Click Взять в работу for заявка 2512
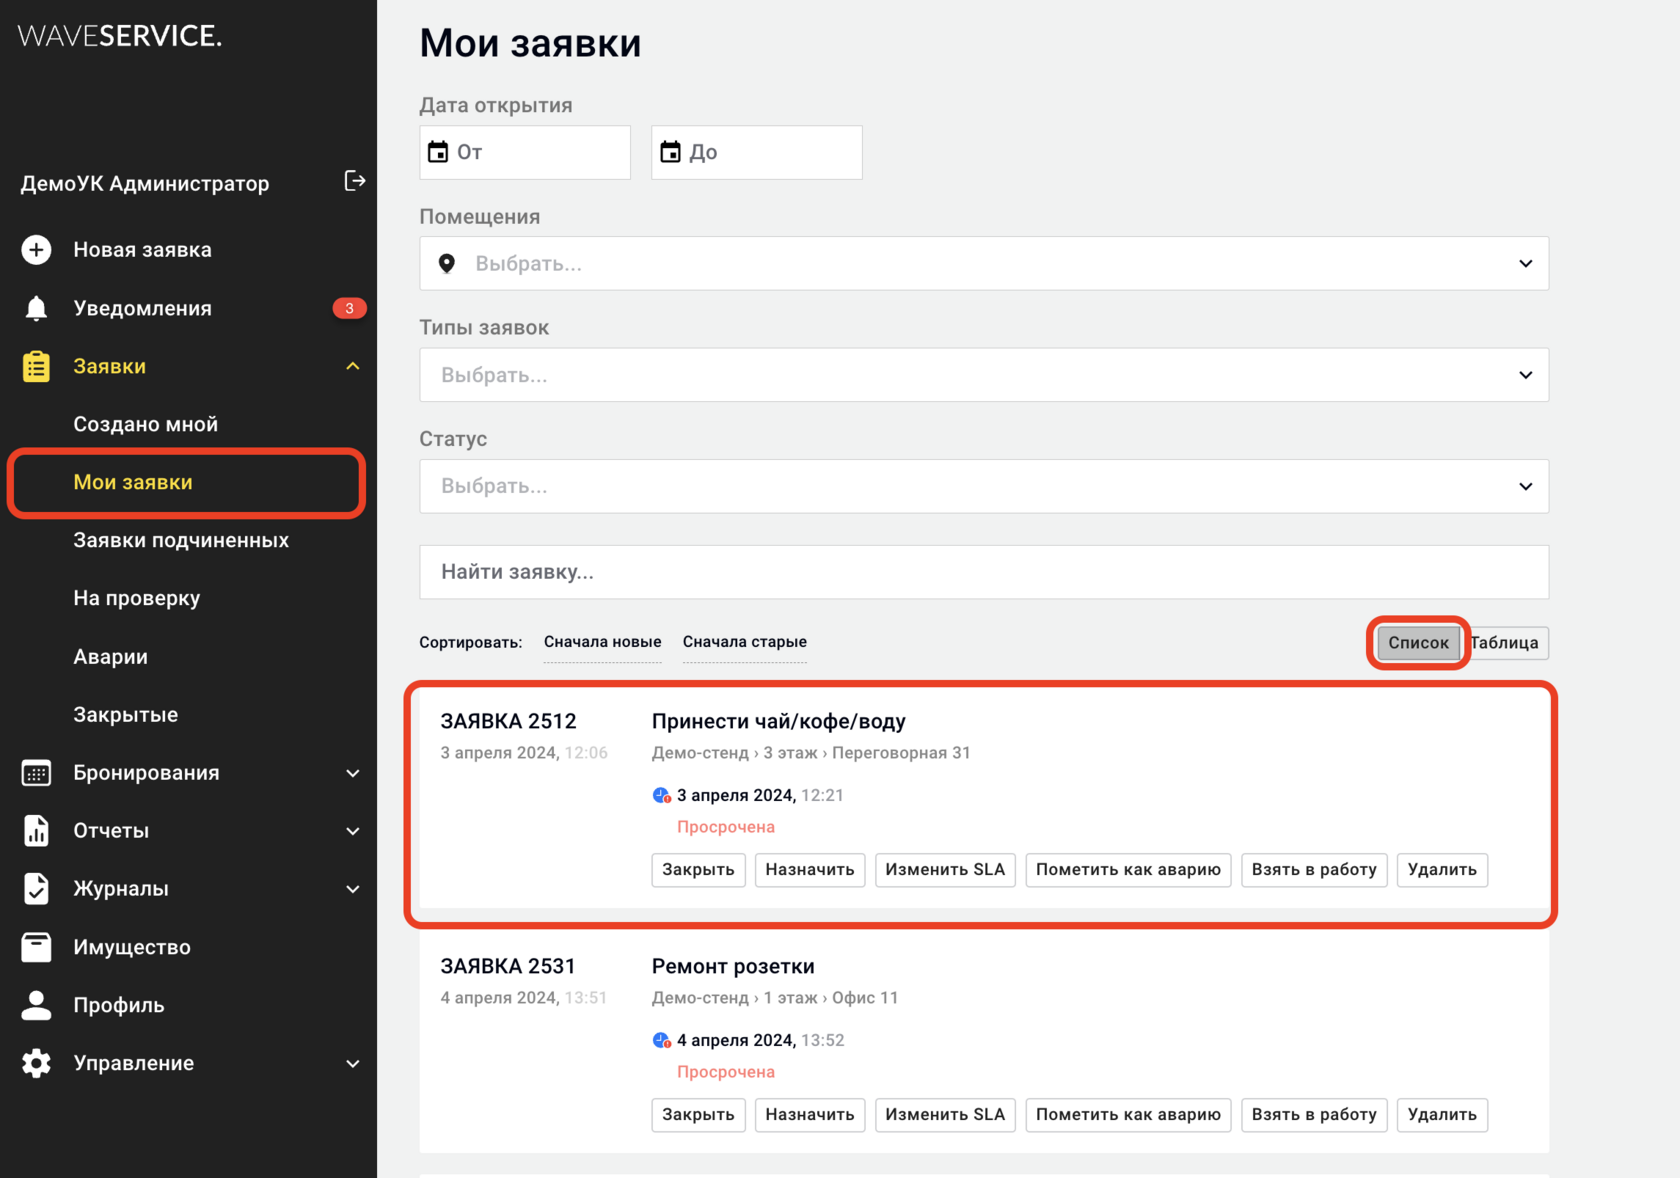This screenshot has height=1178, width=1680. [x=1314, y=870]
